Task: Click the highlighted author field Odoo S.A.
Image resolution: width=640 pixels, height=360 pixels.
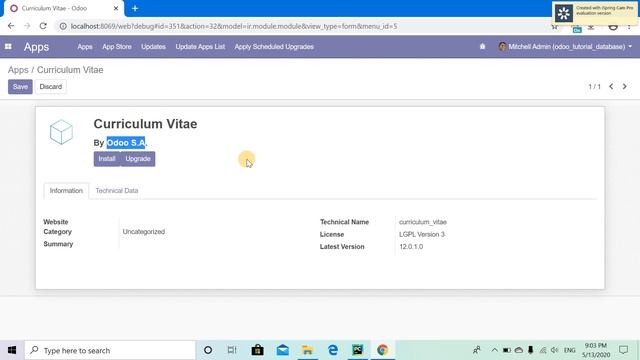Action: click(x=126, y=142)
